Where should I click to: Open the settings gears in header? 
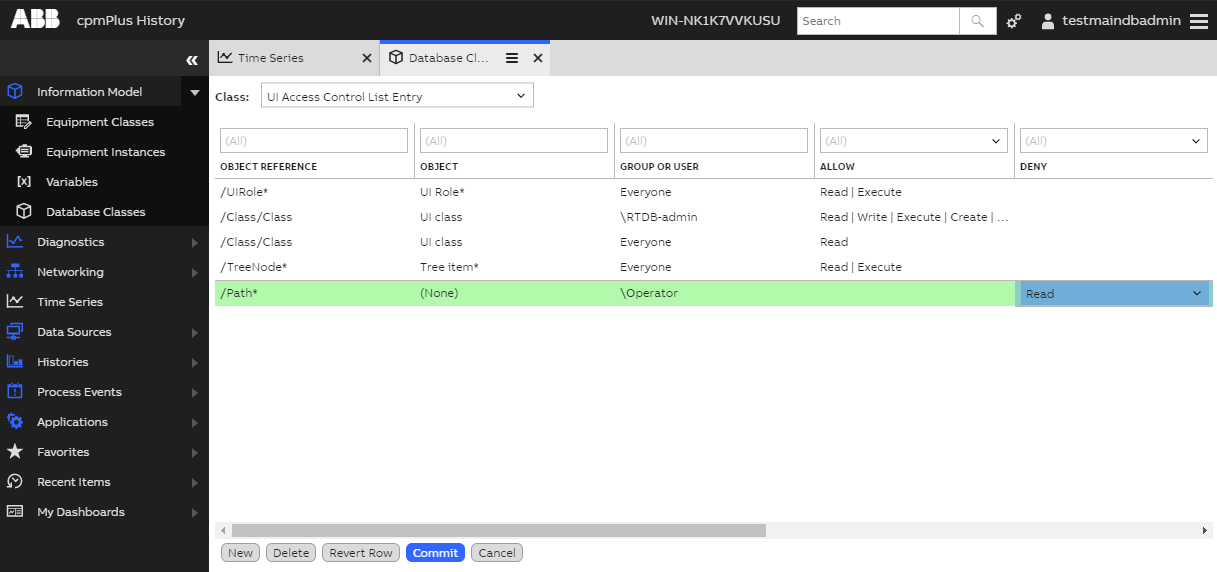(1014, 21)
